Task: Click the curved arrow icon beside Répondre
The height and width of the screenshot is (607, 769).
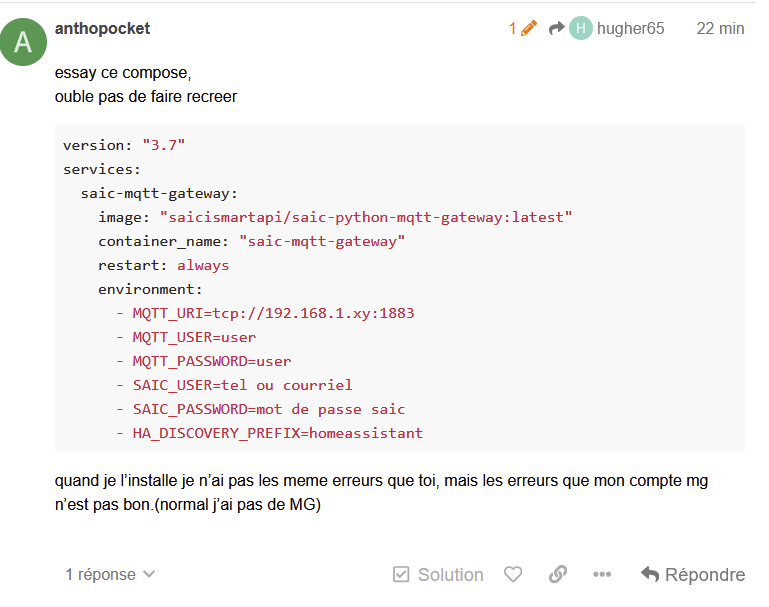Action: pos(650,574)
